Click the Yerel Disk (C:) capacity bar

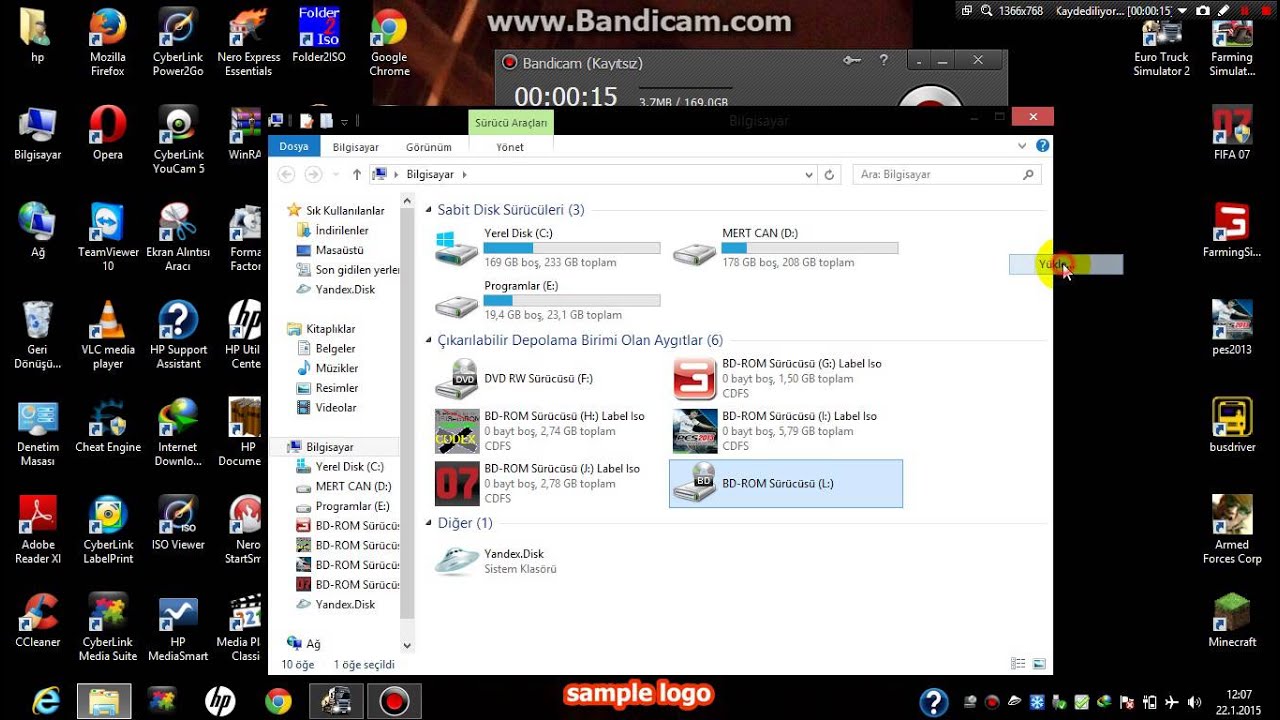coord(572,248)
